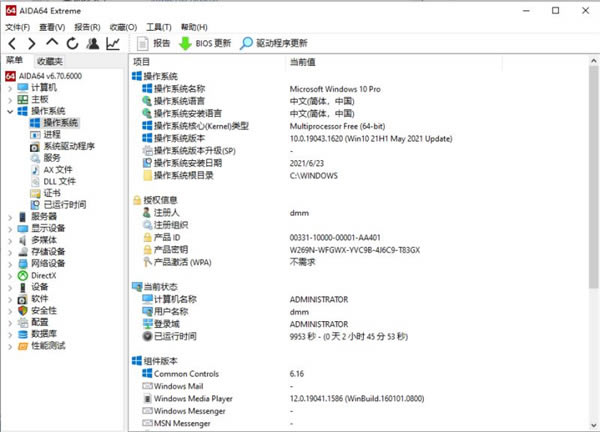
Task: Expand the 主板 tree node
Action: tap(9, 99)
